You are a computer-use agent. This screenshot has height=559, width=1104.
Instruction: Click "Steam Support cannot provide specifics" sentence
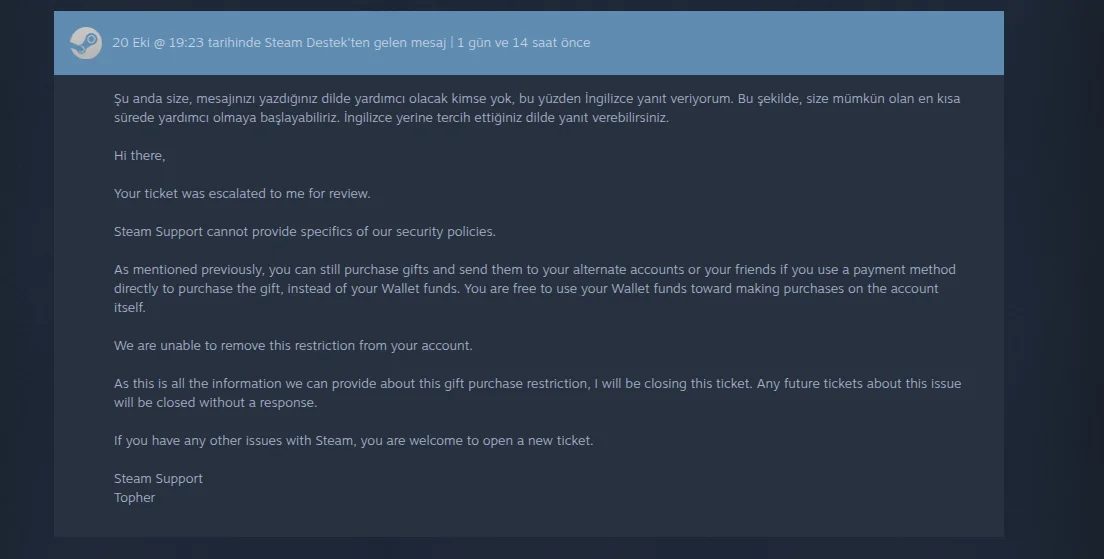[x=304, y=232]
